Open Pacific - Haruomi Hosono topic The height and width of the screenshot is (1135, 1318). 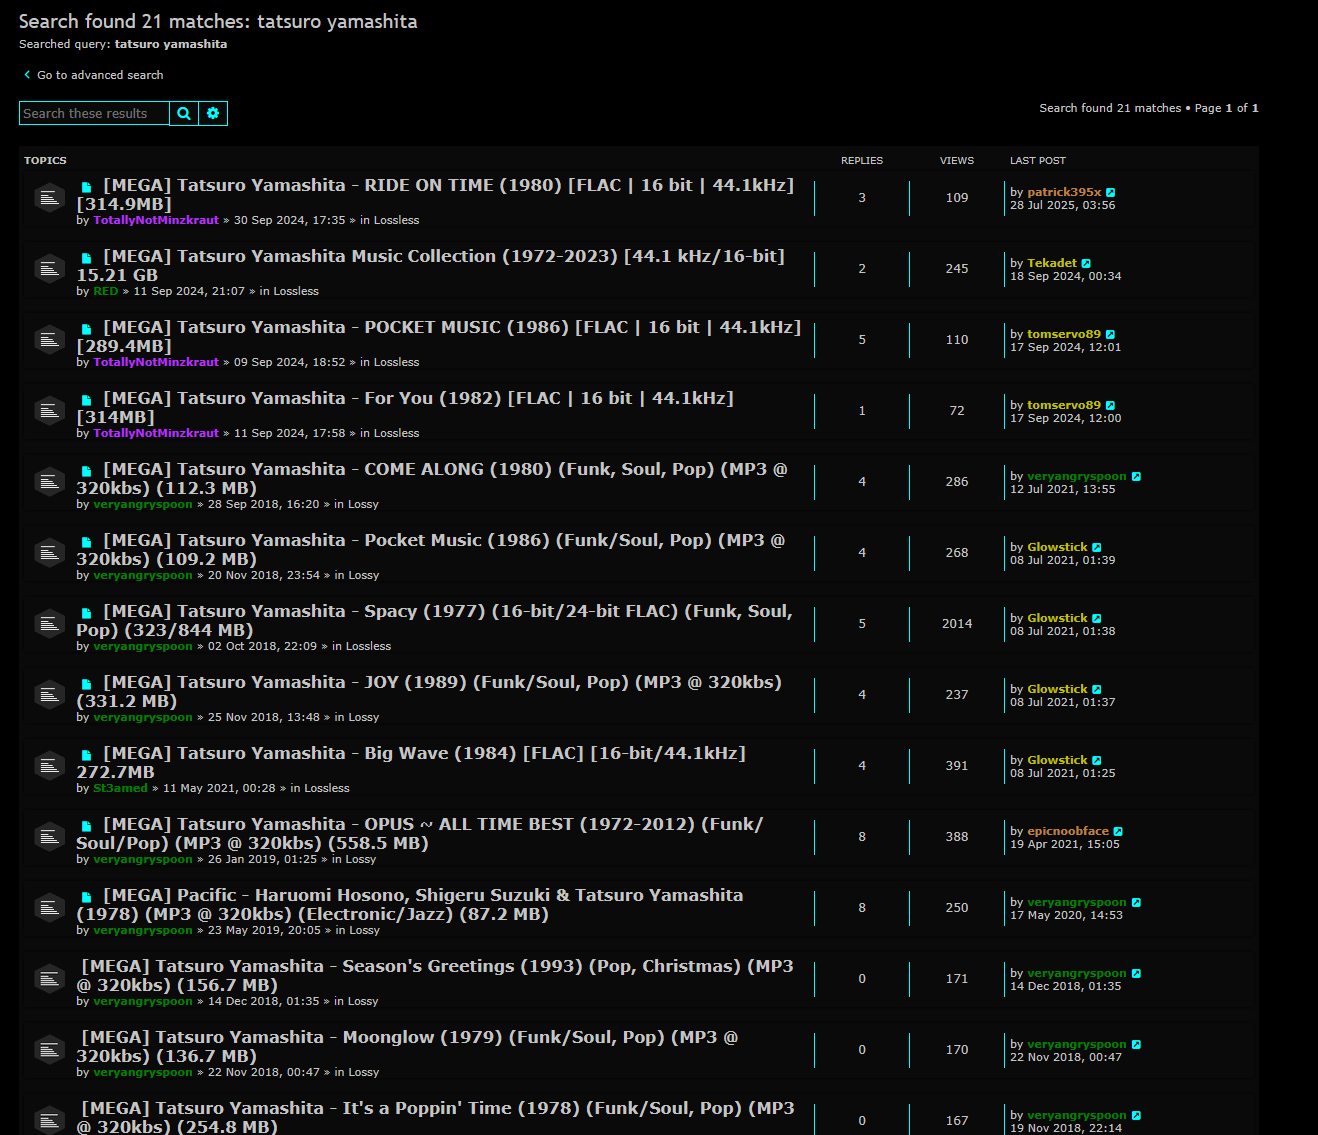pos(410,905)
